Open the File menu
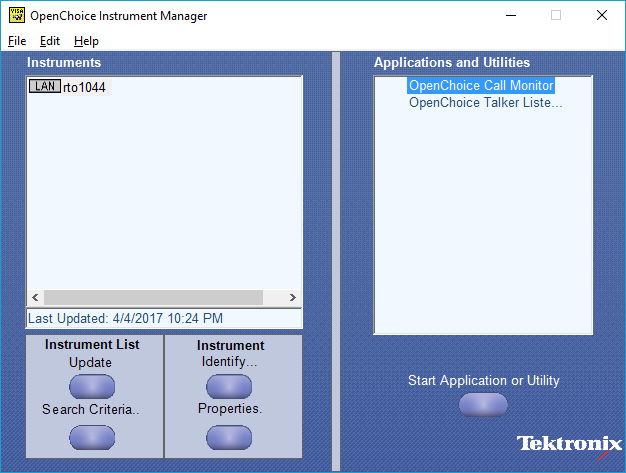626x473 pixels. pyautogui.click(x=17, y=41)
